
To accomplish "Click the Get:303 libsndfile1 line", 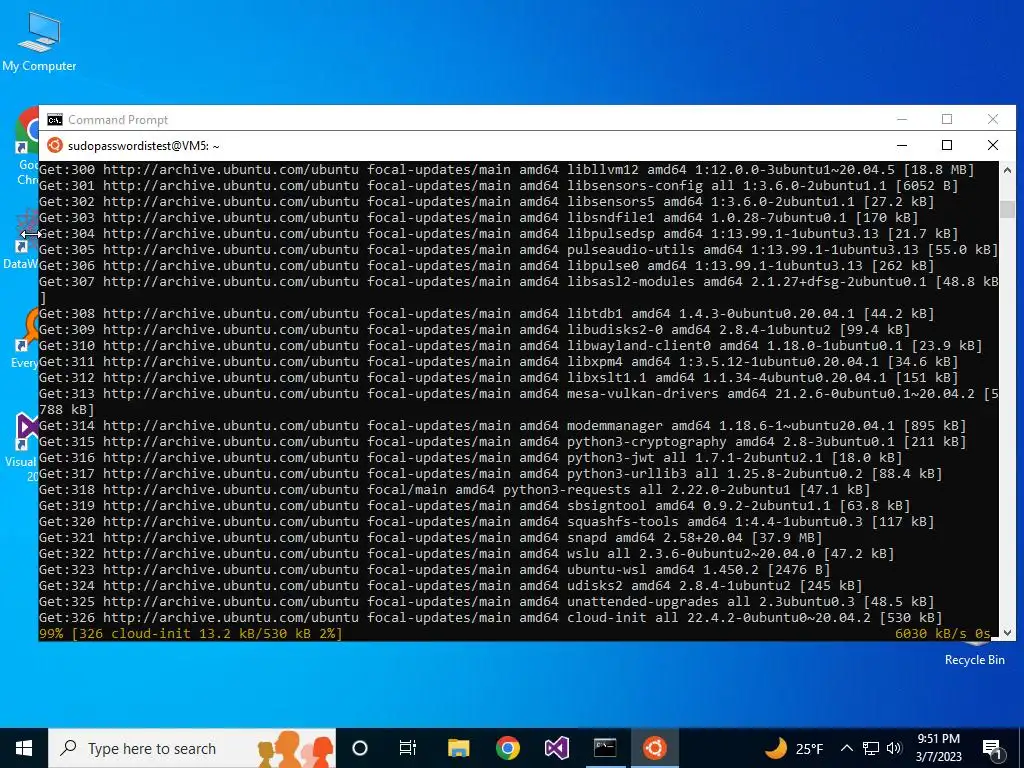I will [x=479, y=217].
